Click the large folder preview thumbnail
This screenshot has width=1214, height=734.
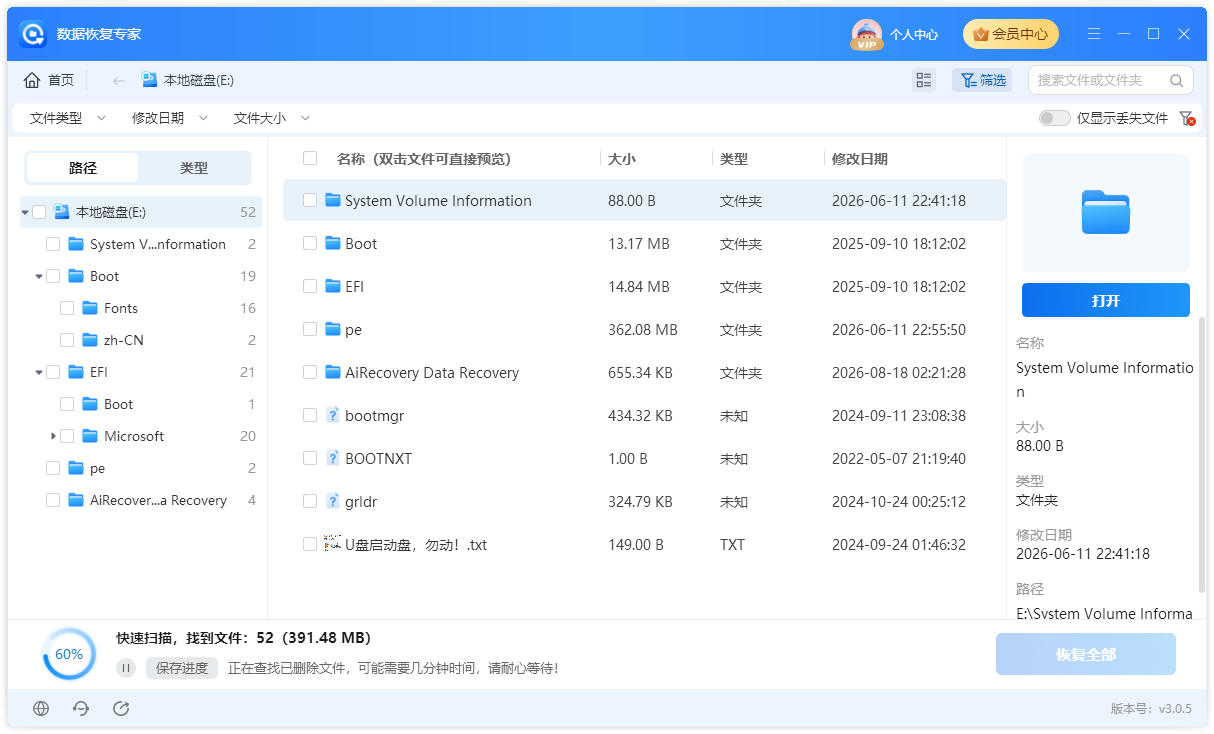point(1105,212)
